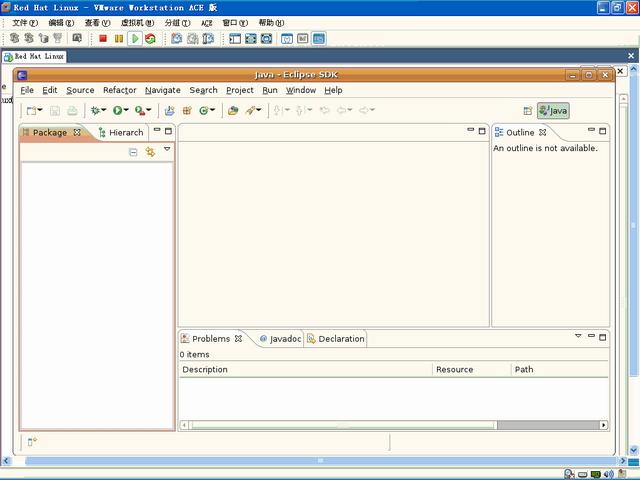Open the Eclipse File menu
640x480 pixels.
click(x=27, y=90)
